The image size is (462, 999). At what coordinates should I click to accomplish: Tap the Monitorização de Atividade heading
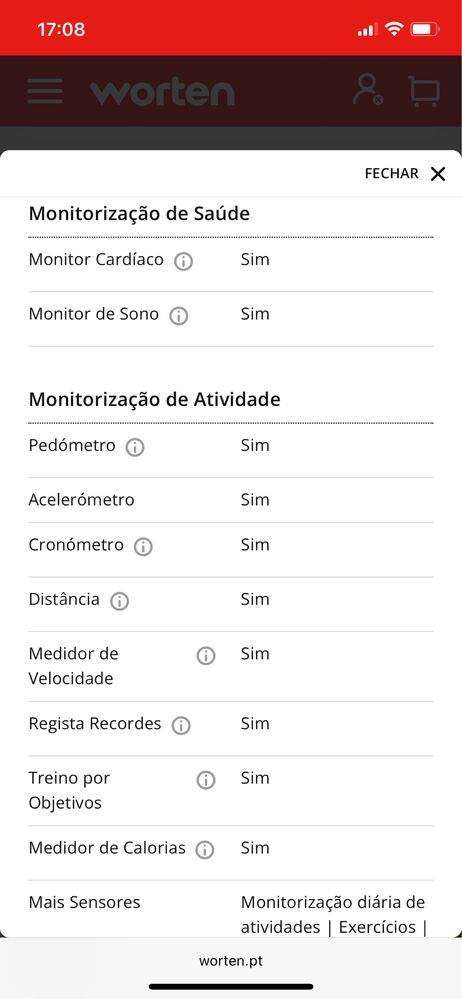[x=155, y=399]
